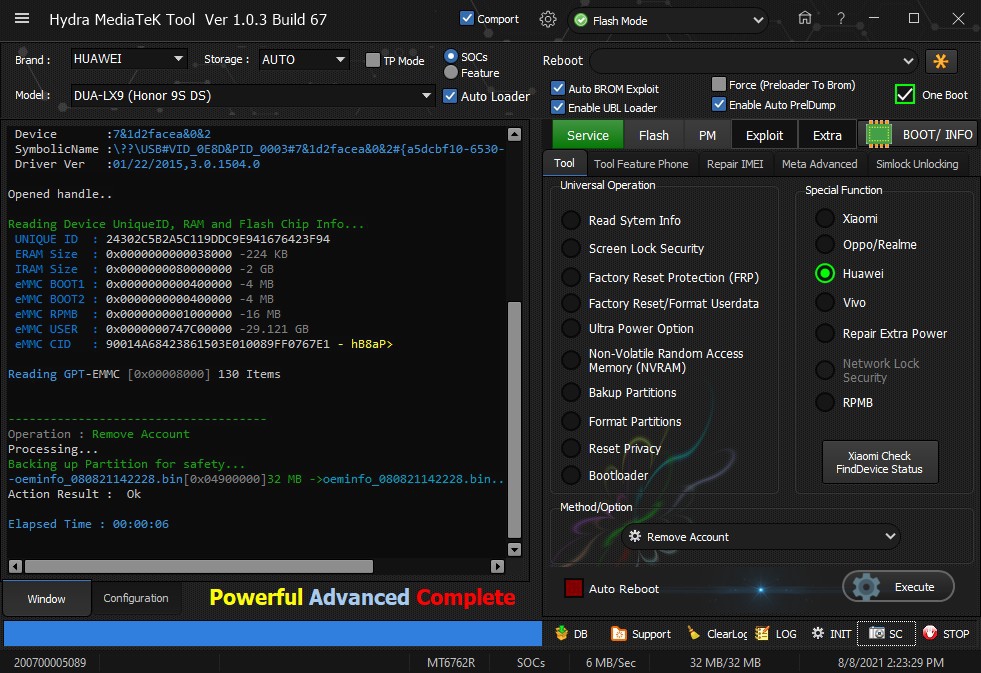
Task: Click the home icon in title bar
Action: click(x=805, y=18)
